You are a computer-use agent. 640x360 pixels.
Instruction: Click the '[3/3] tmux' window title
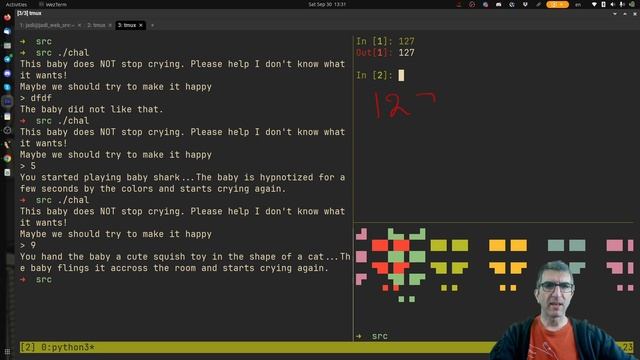point(29,13)
